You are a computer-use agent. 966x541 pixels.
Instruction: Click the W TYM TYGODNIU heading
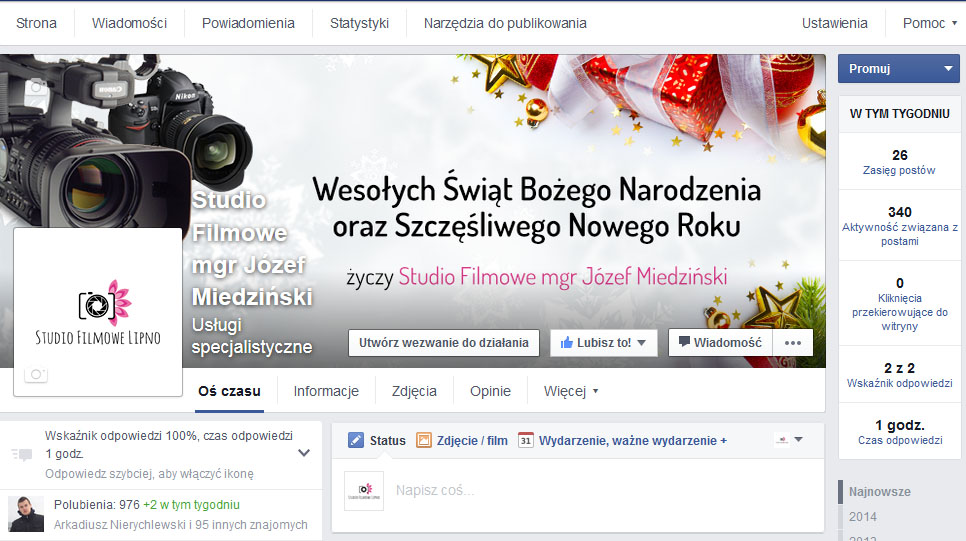coord(899,114)
